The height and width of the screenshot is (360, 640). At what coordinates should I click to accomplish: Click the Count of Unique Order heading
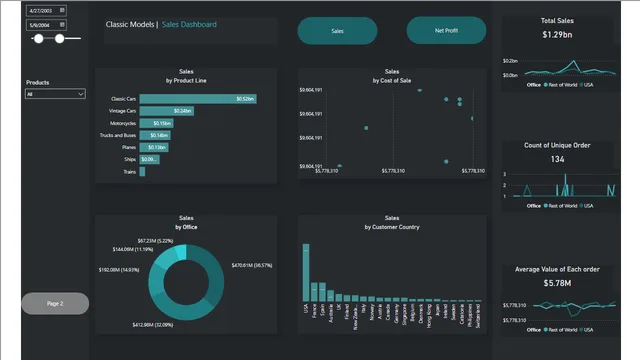(x=557, y=145)
